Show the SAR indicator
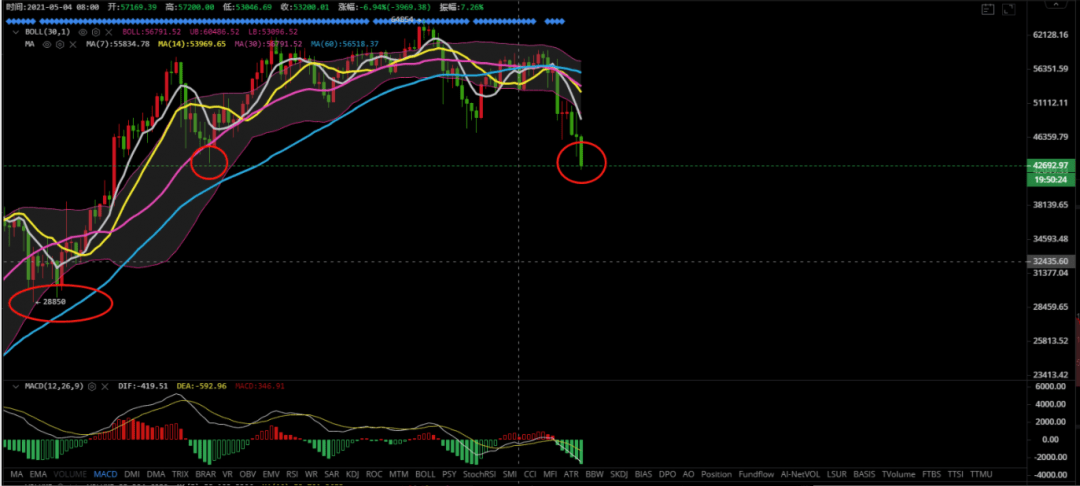This screenshot has height=486, width=1080. [332, 474]
